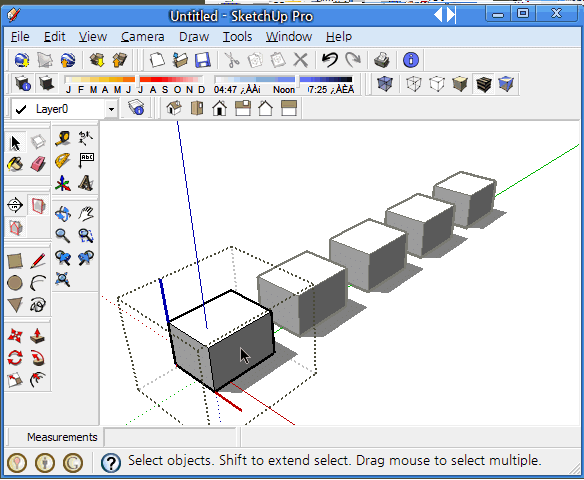Viewport: 584px width, 480px height.
Task: Enable Shaded With Textures style
Action: click(483, 83)
